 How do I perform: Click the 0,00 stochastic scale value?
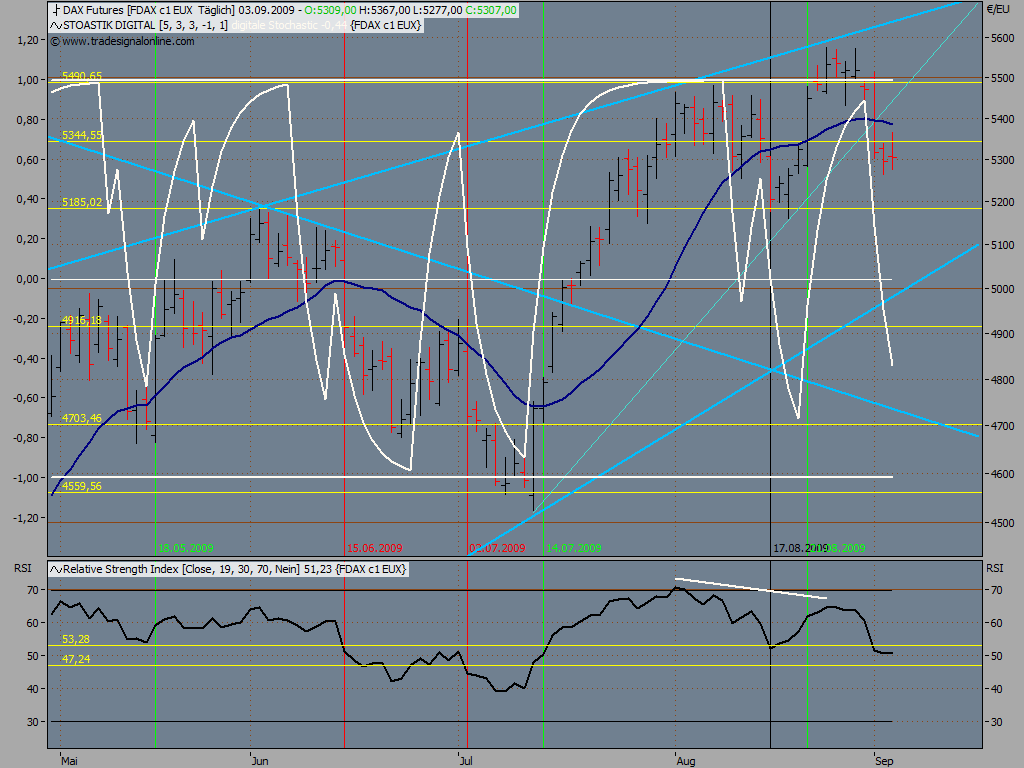(x=27, y=279)
